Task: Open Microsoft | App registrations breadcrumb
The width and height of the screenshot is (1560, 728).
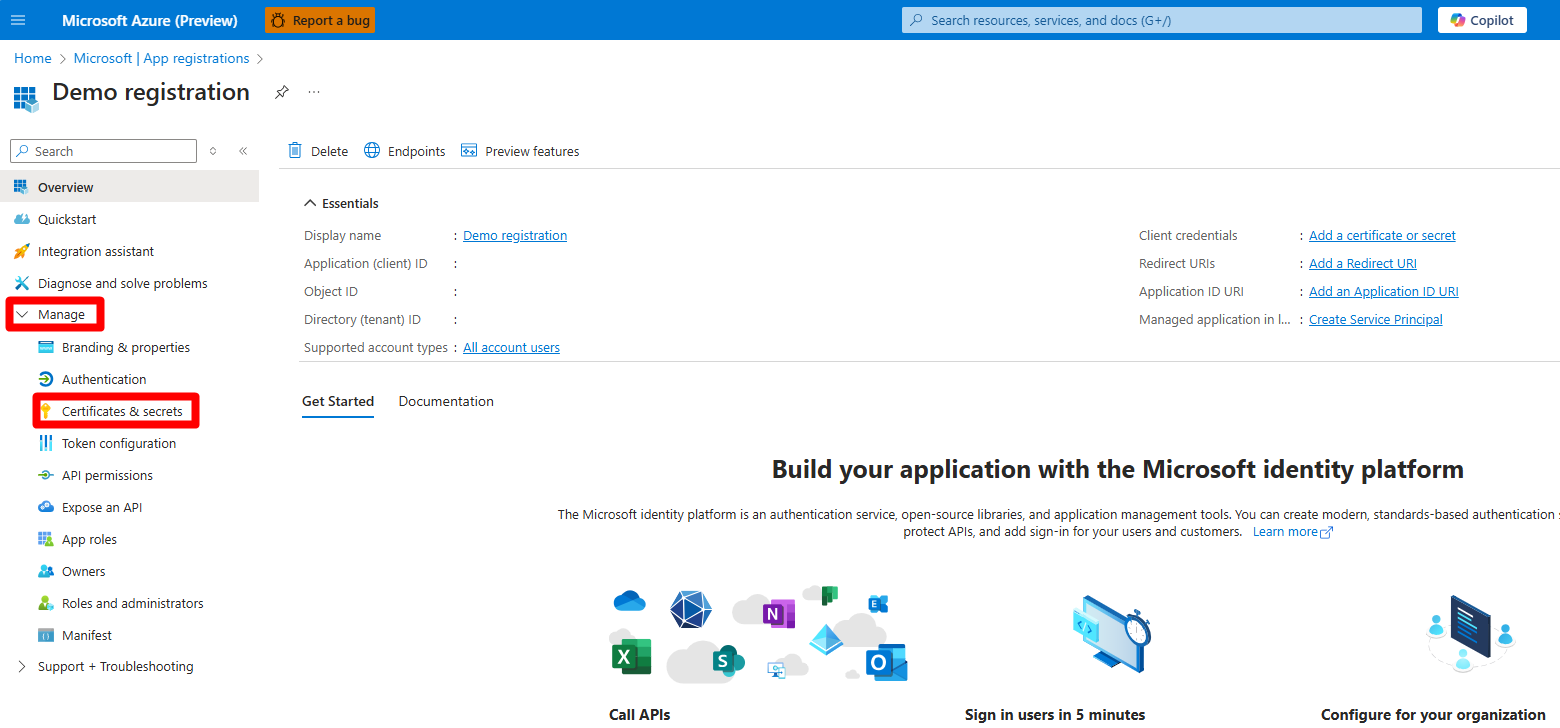Action: [162, 59]
